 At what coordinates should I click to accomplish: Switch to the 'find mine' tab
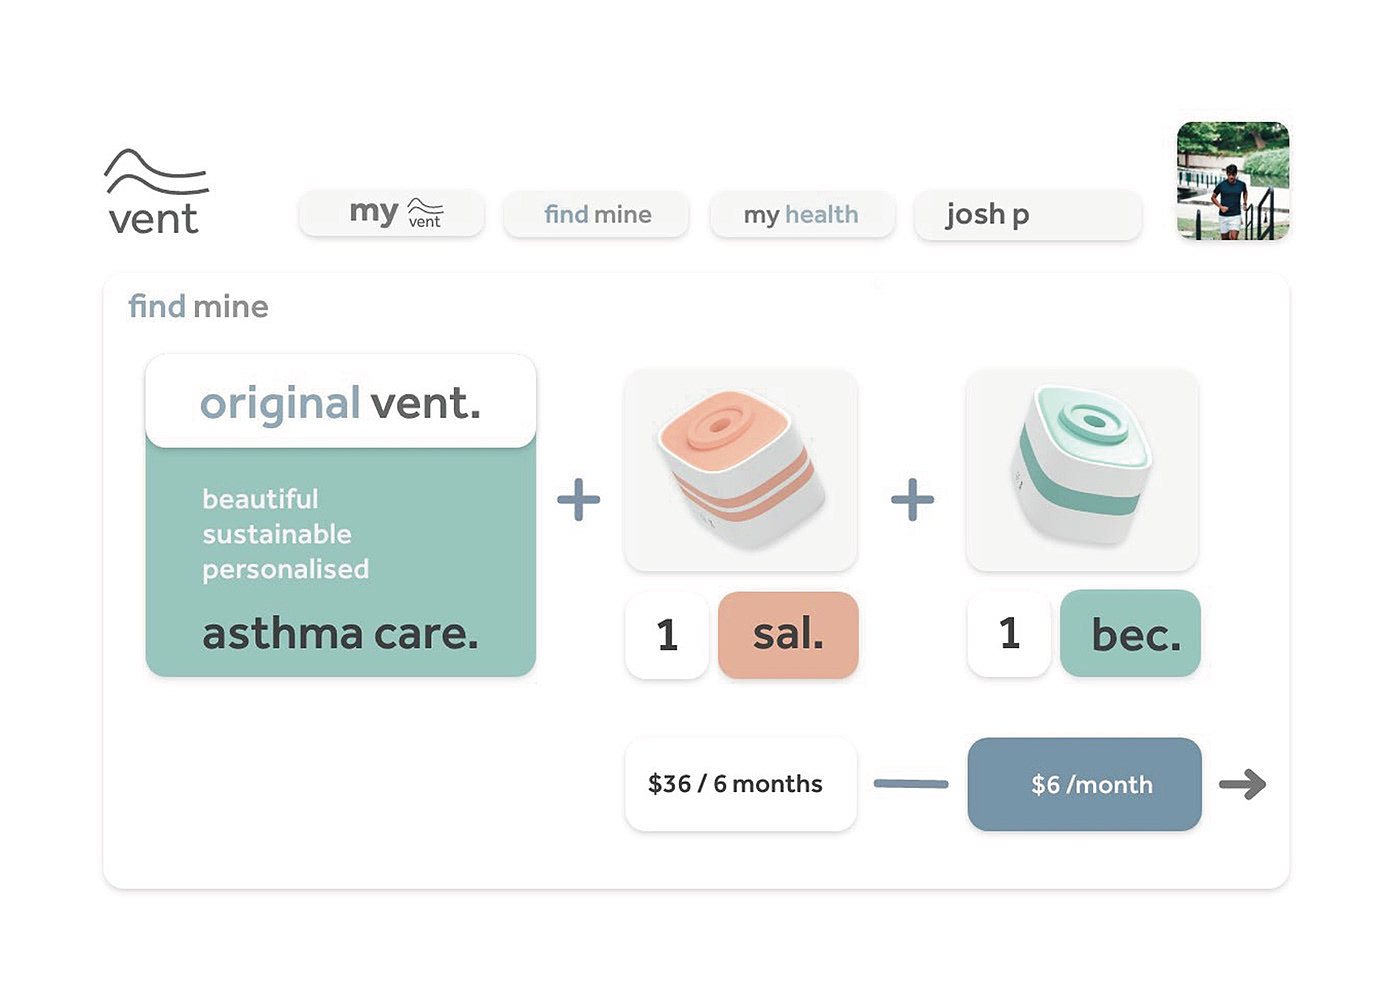pos(596,214)
